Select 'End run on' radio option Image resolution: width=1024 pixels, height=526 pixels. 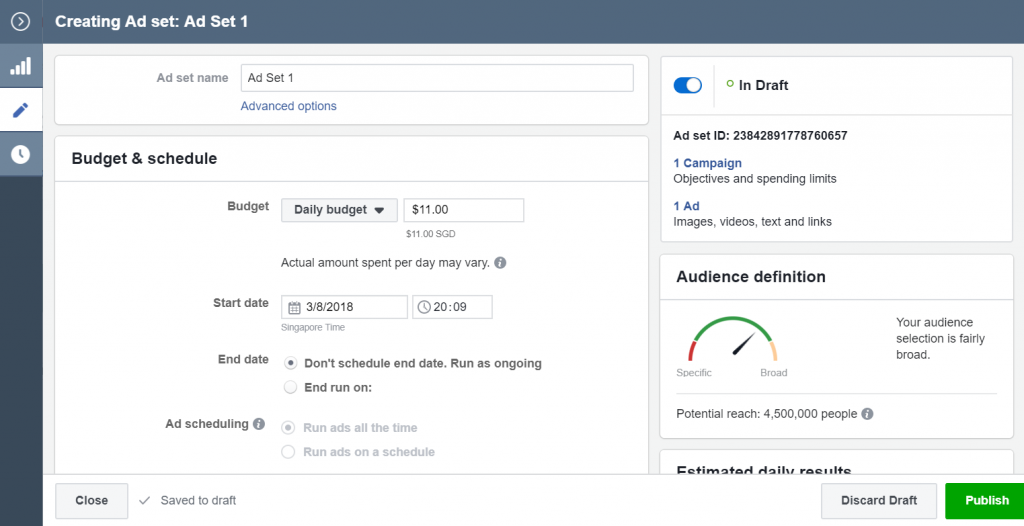[291, 387]
